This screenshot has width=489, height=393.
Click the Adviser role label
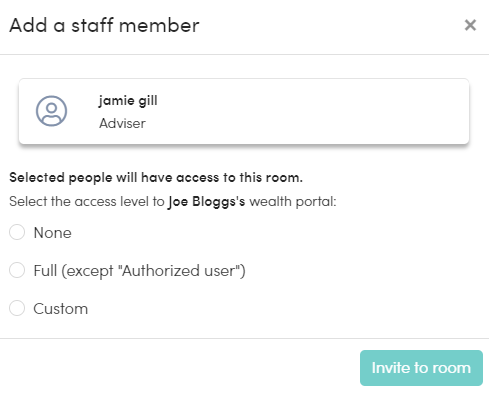[122, 123]
